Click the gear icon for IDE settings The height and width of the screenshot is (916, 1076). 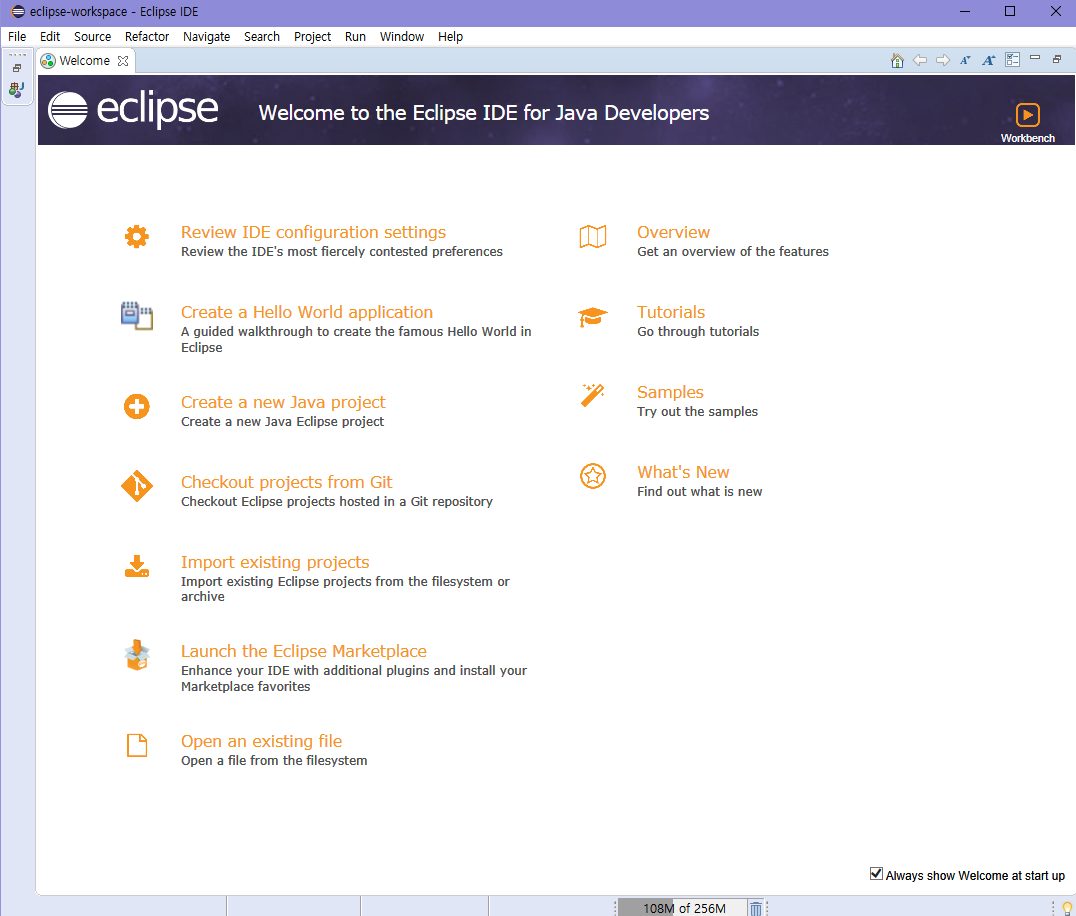click(x=137, y=236)
